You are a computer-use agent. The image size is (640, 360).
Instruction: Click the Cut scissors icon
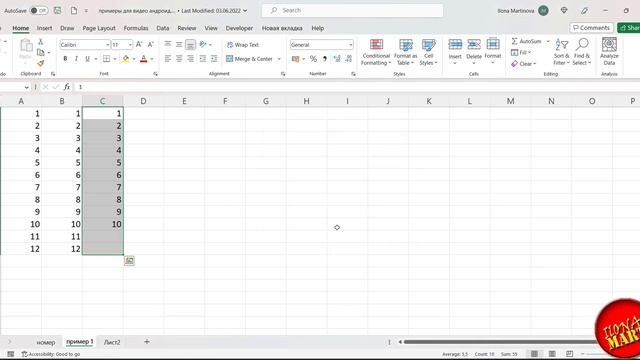tap(40, 42)
